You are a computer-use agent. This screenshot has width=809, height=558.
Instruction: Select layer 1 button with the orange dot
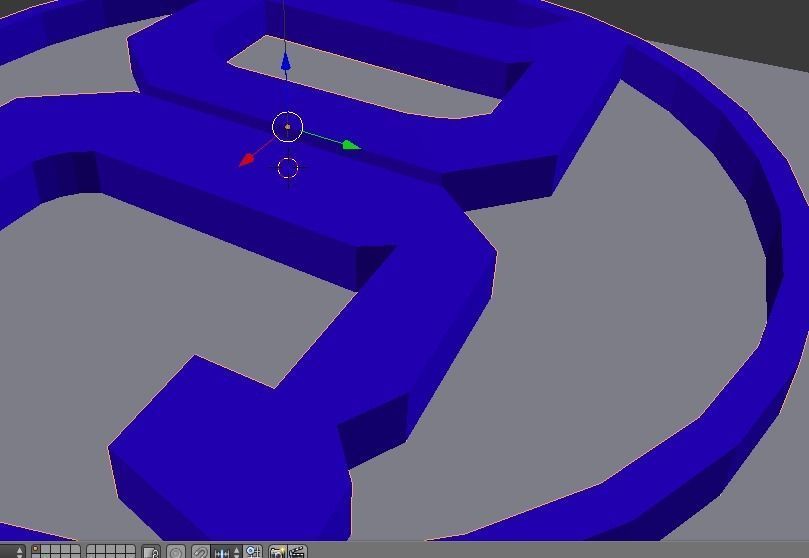point(36,550)
